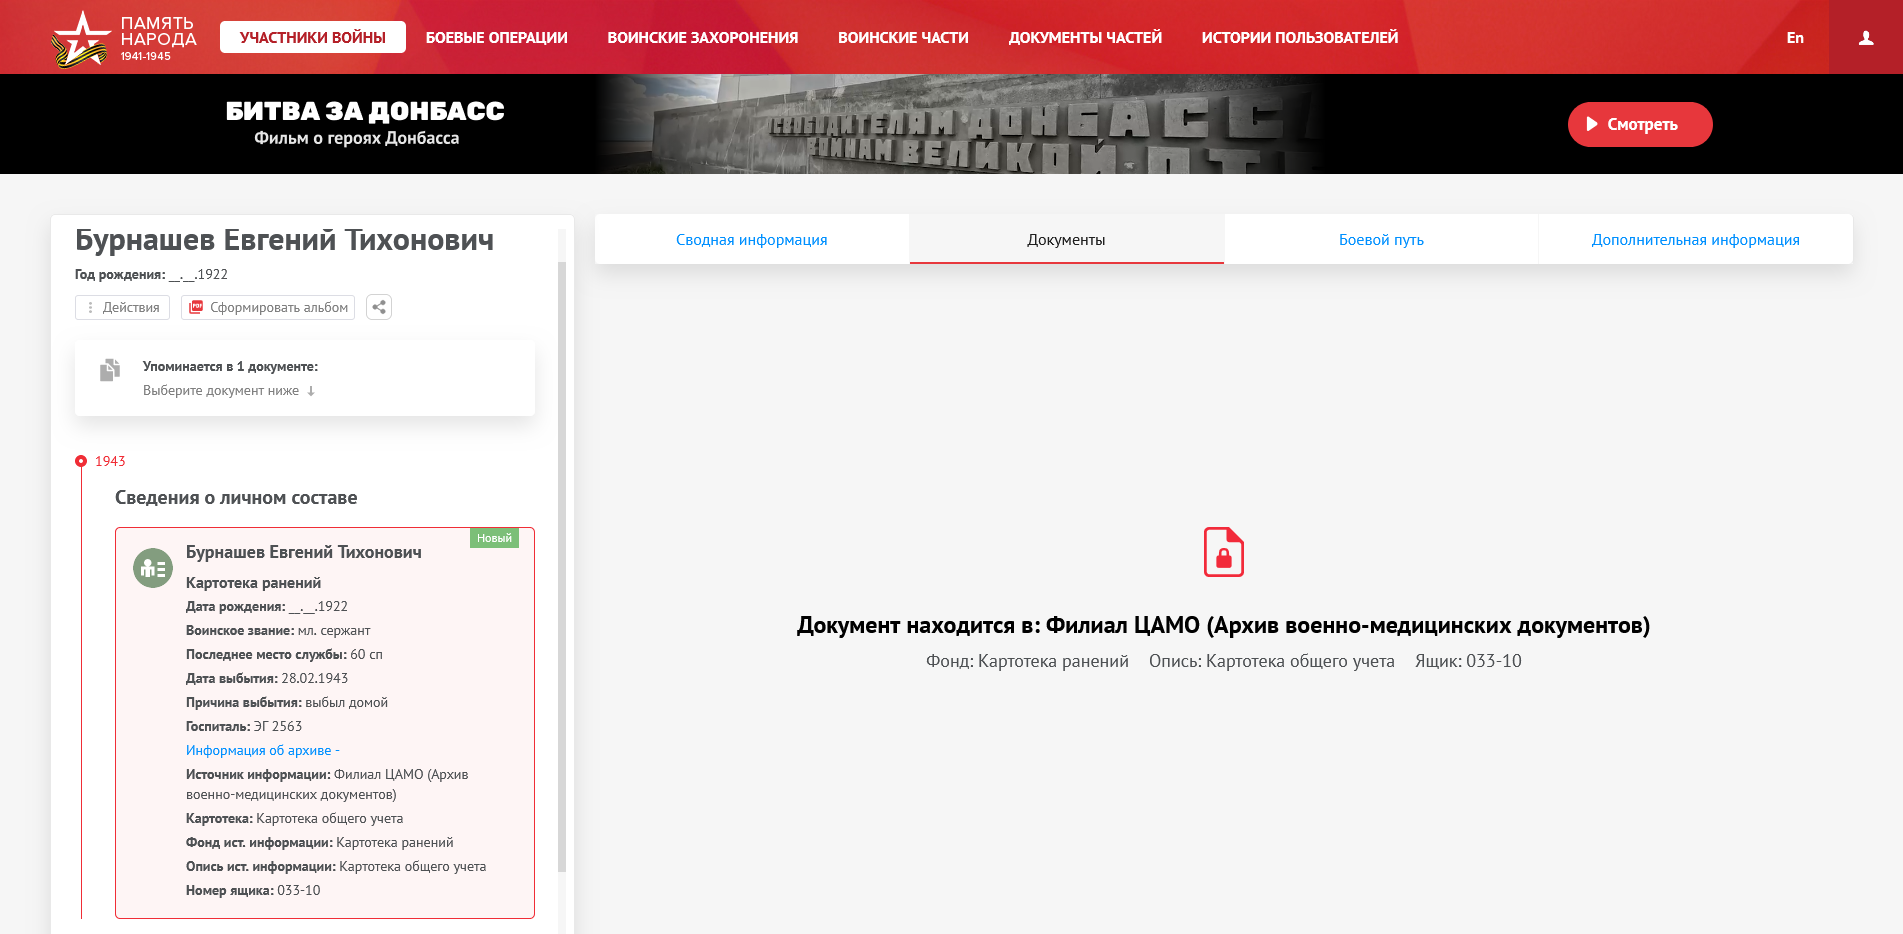Select the Боевой путь tab
Viewport: 1903px width, 934px height.
coord(1381,240)
